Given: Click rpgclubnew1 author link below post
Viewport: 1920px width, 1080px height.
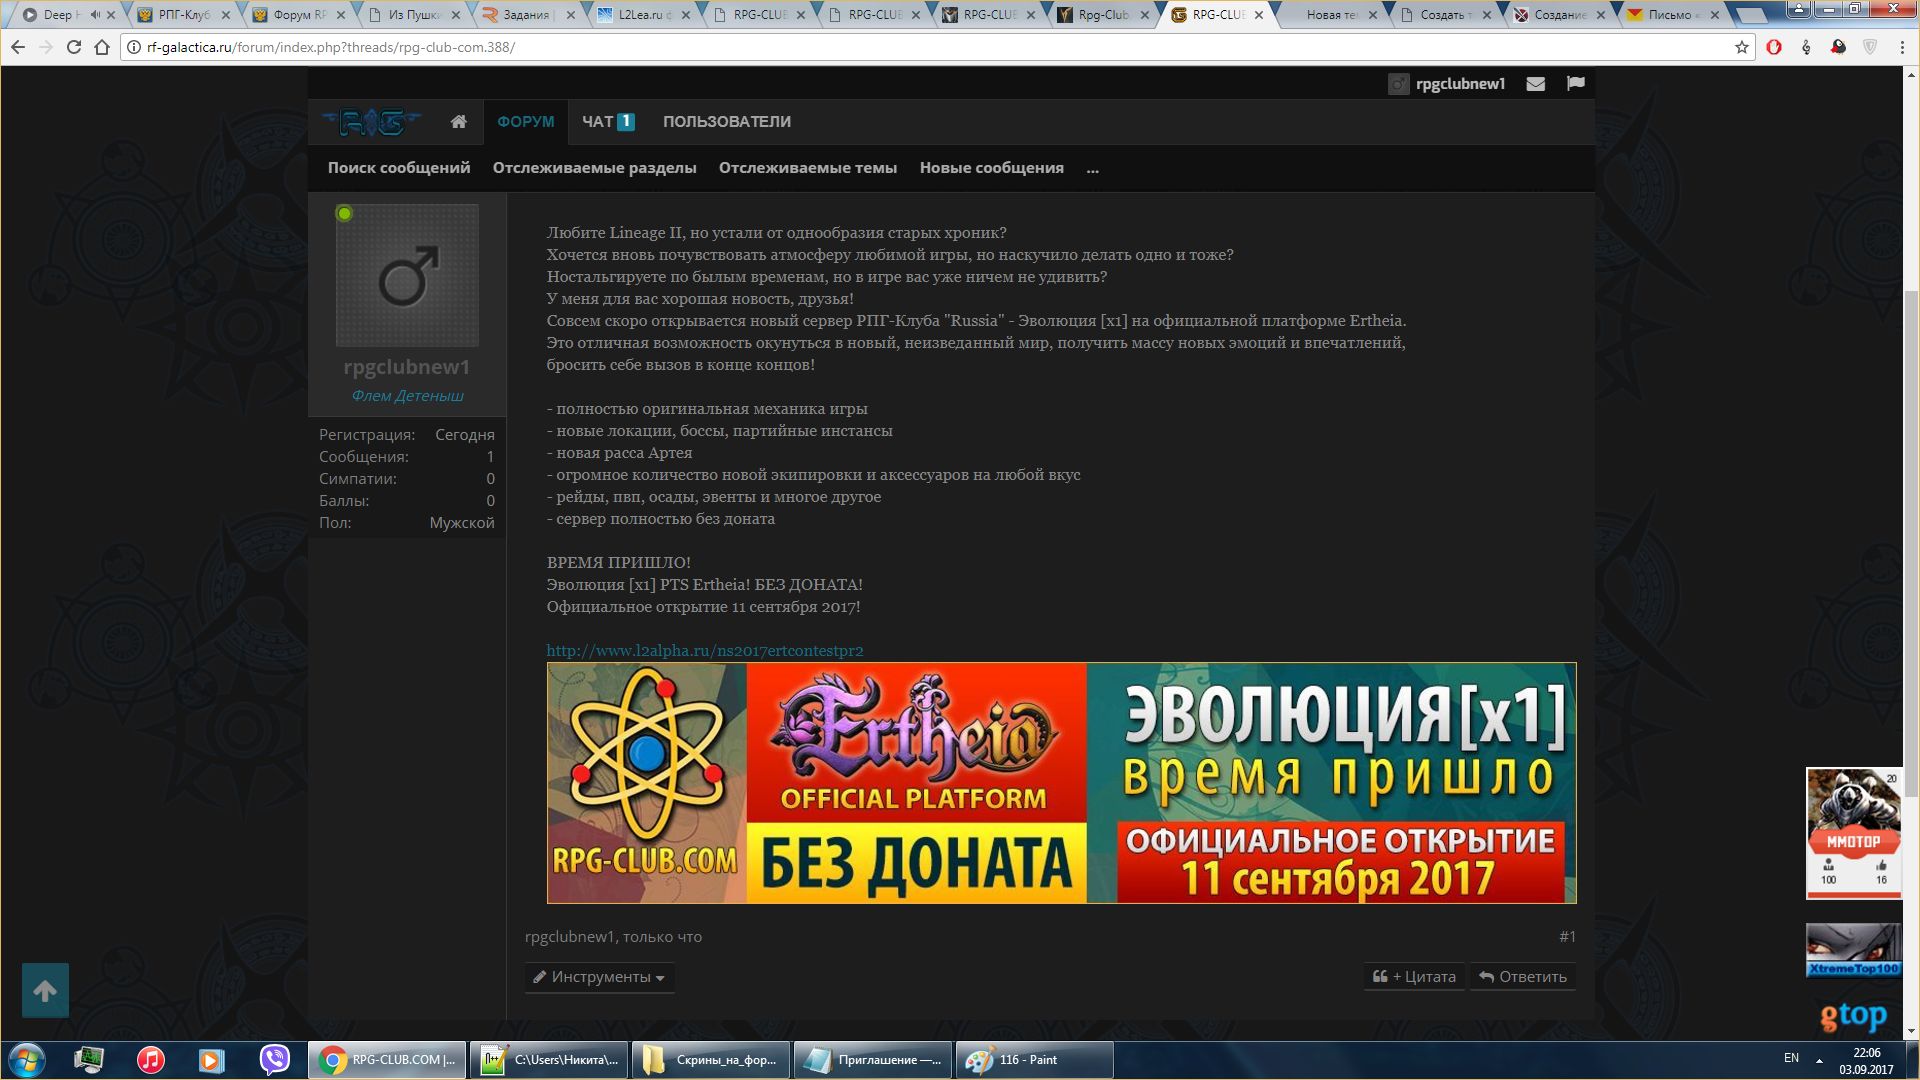Looking at the screenshot, I should pos(569,937).
